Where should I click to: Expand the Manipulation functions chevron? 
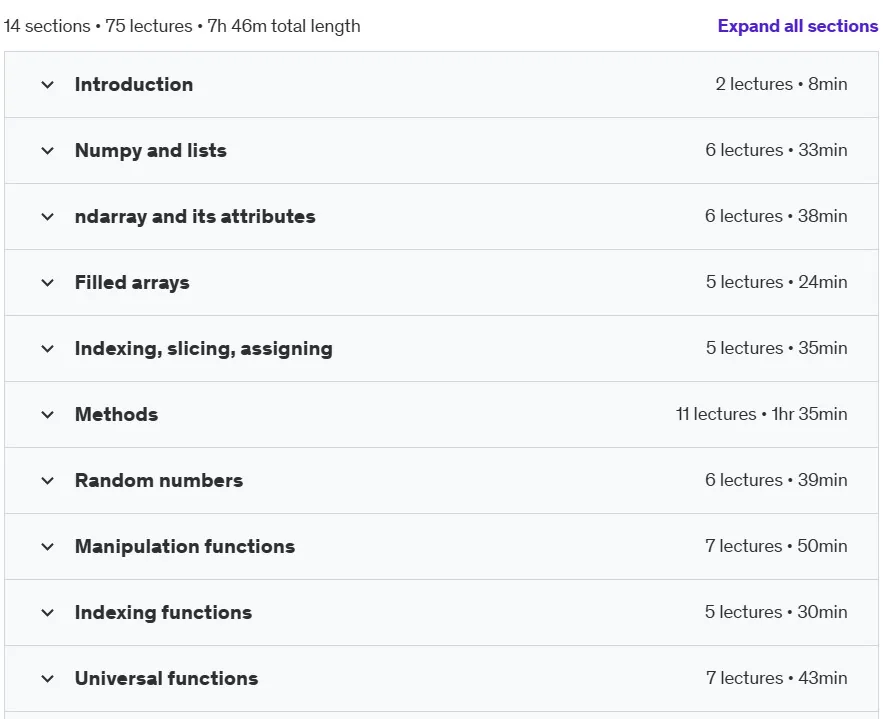(48, 546)
